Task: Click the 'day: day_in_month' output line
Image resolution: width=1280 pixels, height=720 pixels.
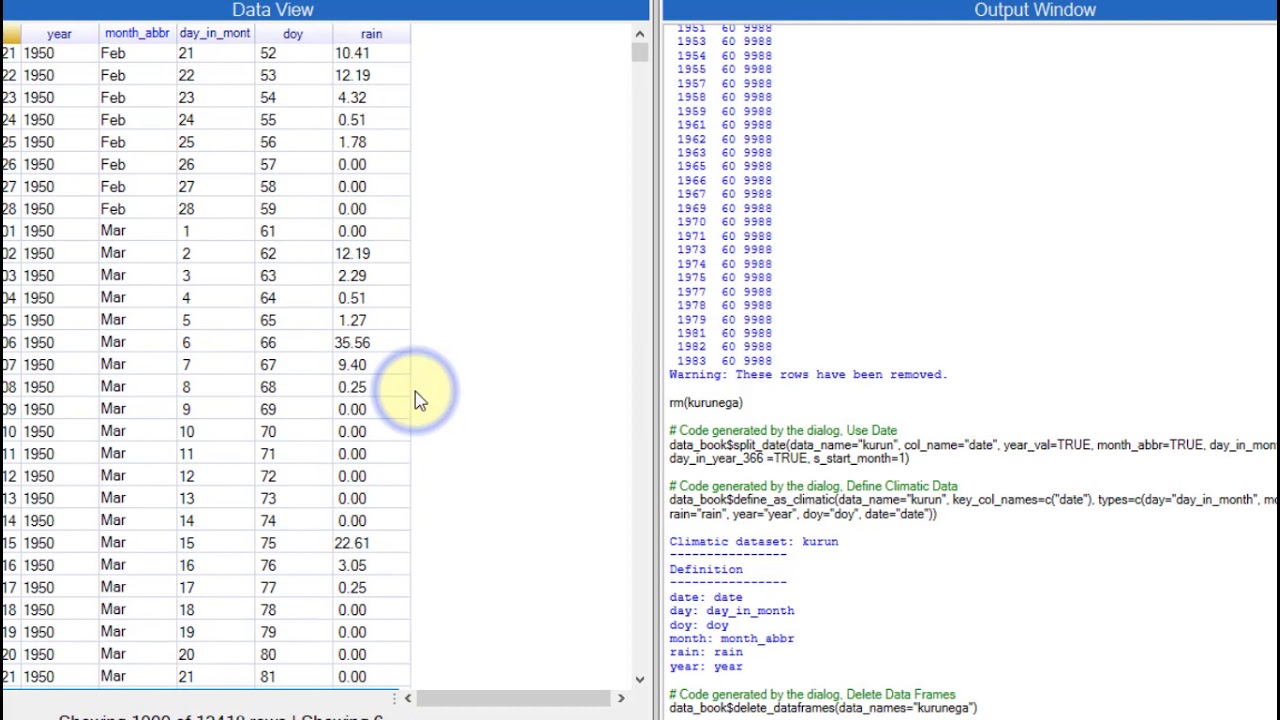Action: tap(732, 611)
